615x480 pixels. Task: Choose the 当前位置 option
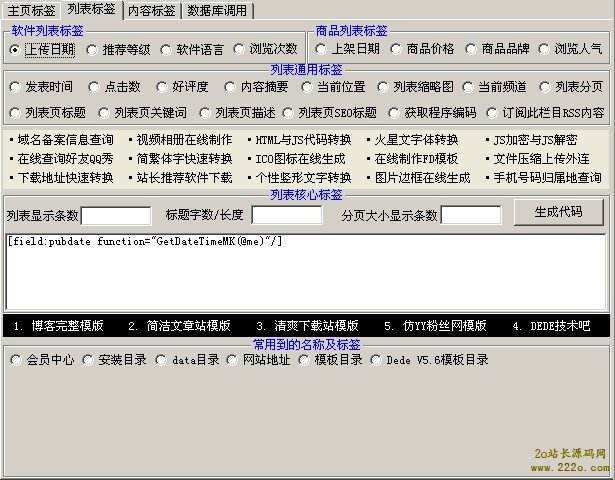(x=307, y=87)
